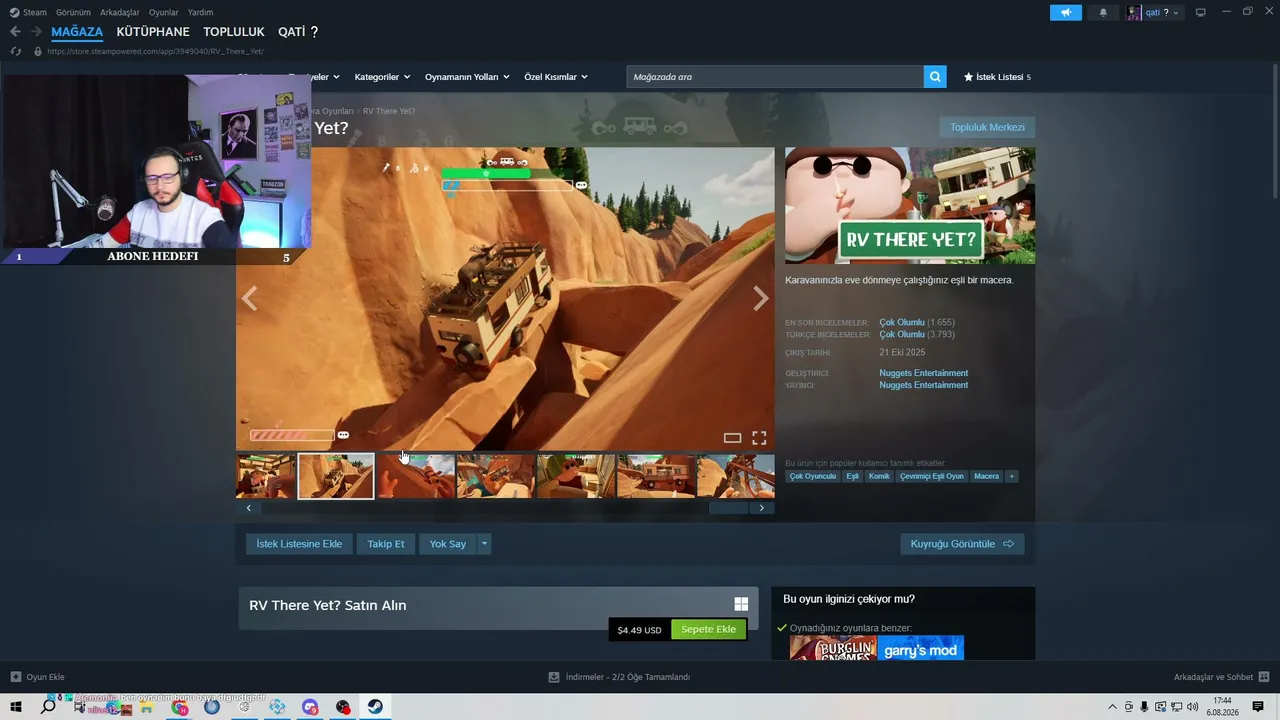Open the Arkadaşlar menu
Viewport: 1280px width, 720px height.
tap(120, 12)
